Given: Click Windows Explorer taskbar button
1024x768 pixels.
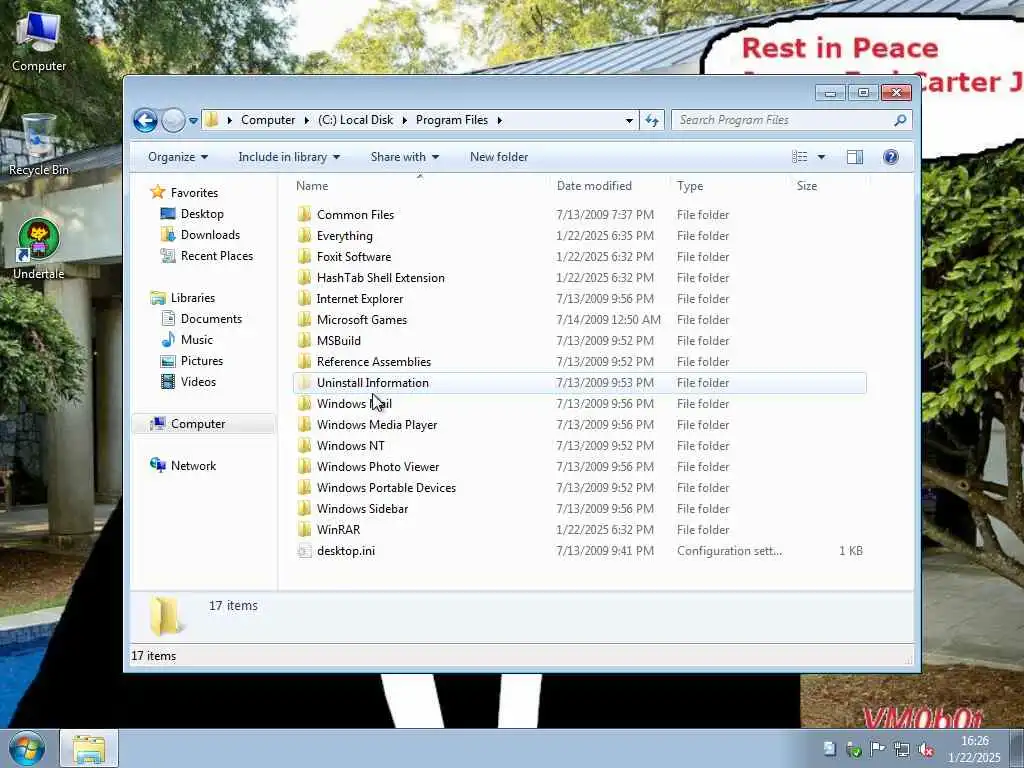Looking at the screenshot, I should [89, 748].
